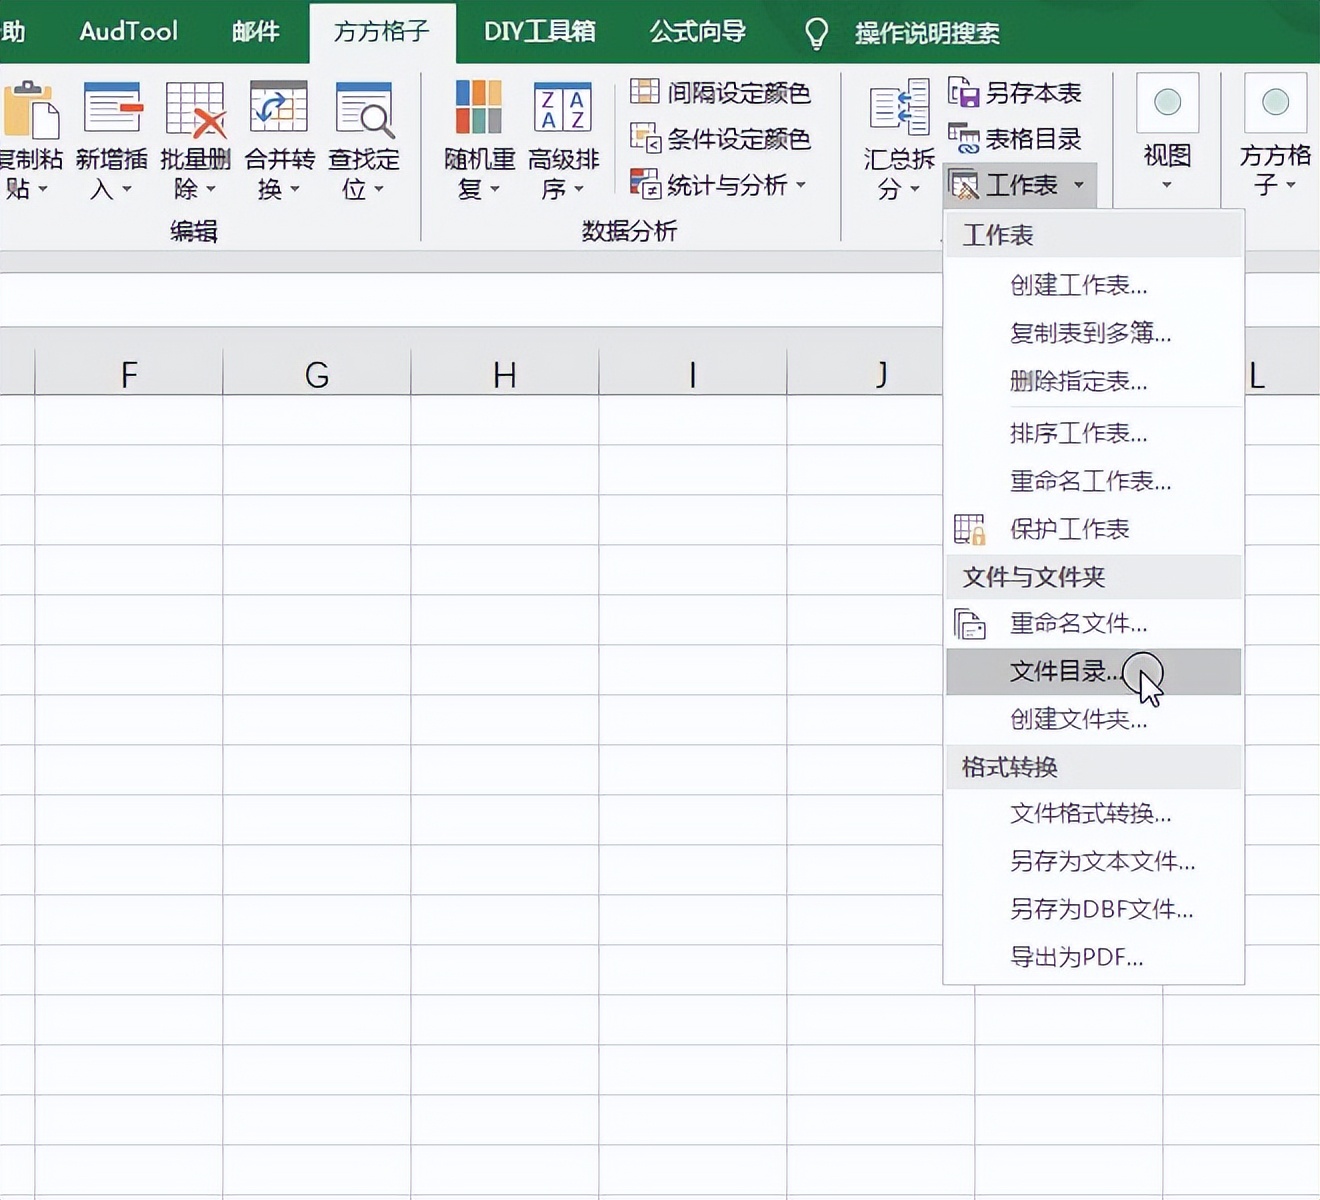Open the 公式向导 ribbon tab
The height and width of the screenshot is (1200, 1320).
click(x=697, y=31)
